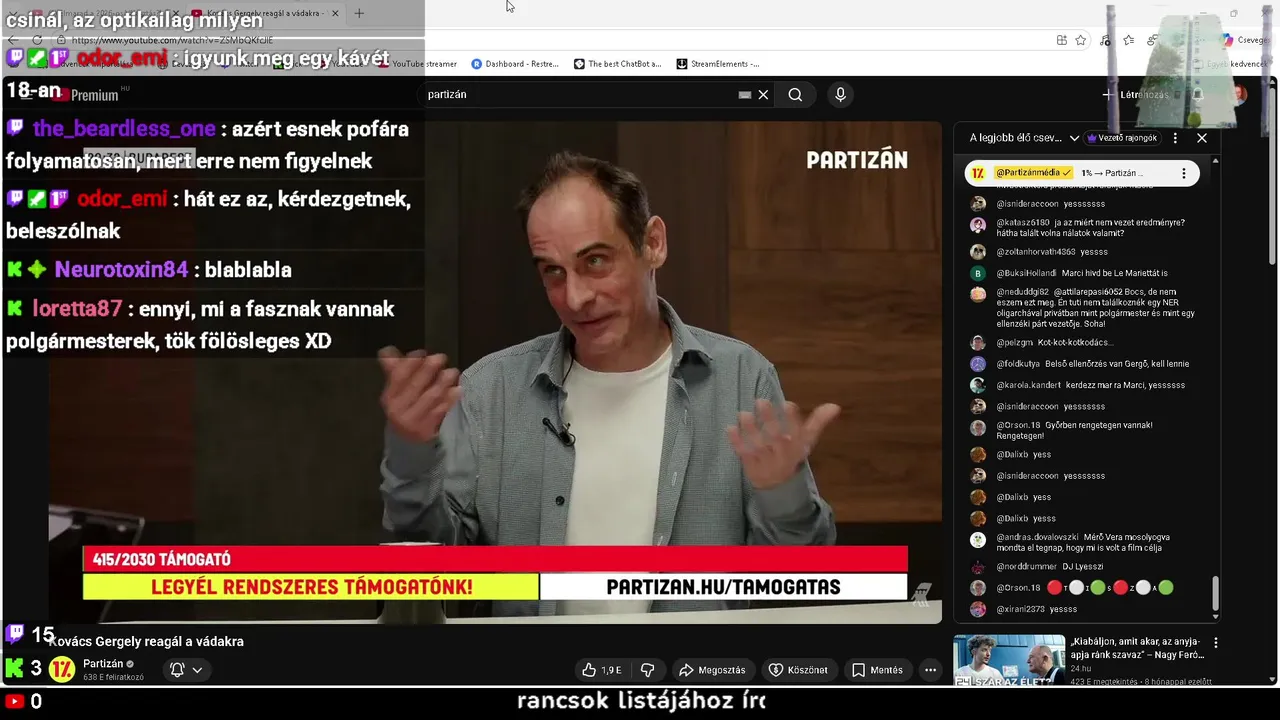Open the YouTube Premium logo
Image resolution: width=1280 pixels, height=720 pixels.
point(90,95)
